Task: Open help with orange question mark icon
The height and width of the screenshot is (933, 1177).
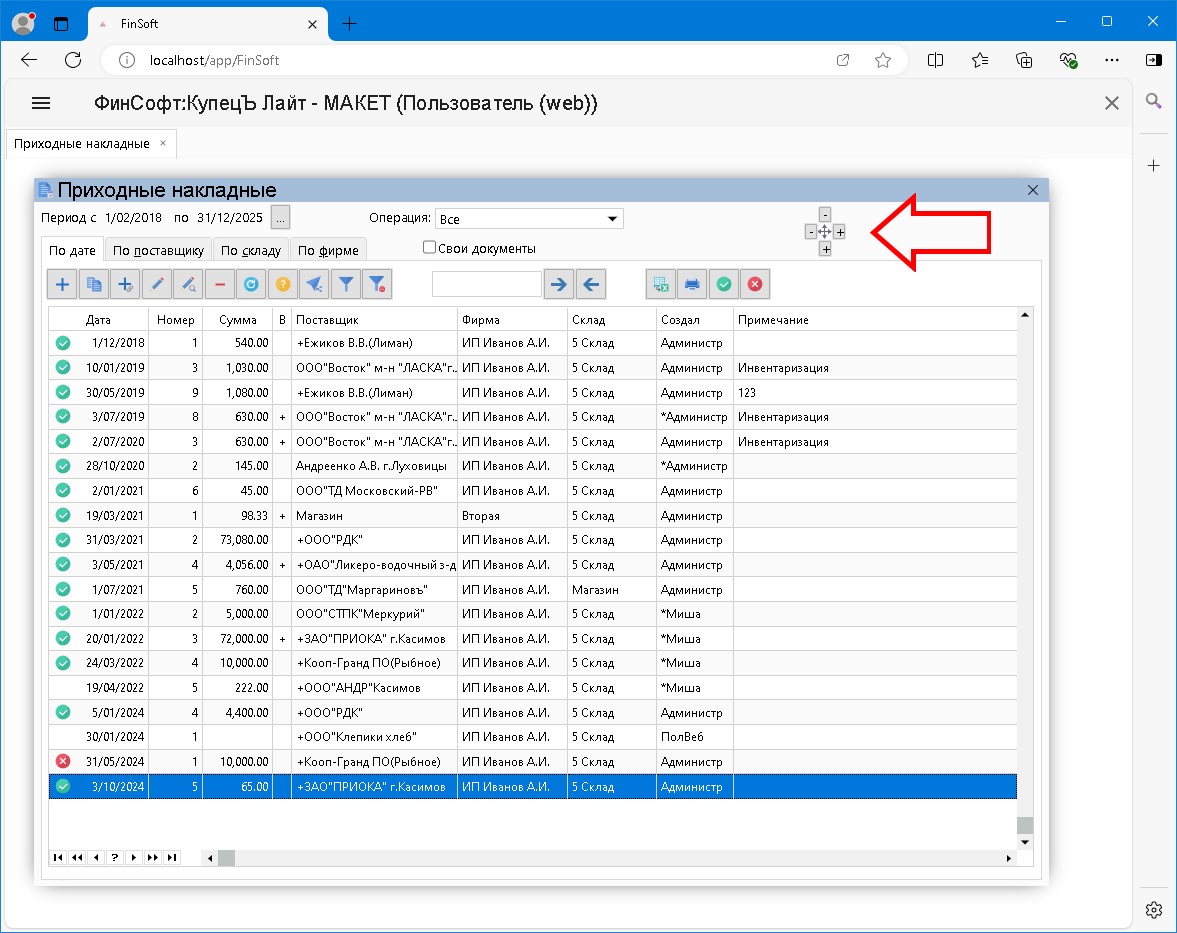Action: (283, 285)
